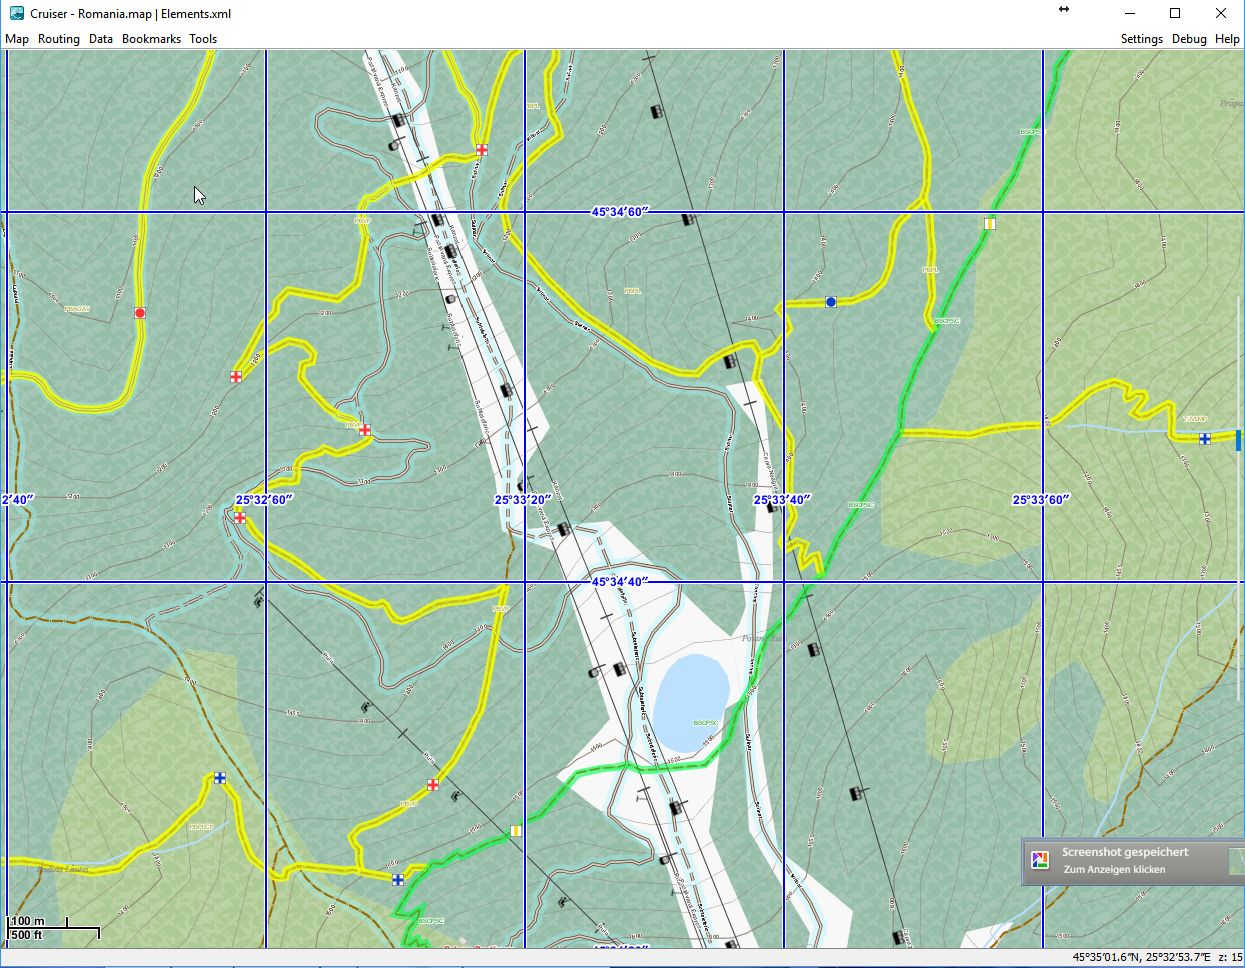Click the red circle marker on yellow trail
This screenshot has width=1245, height=968.
pos(140,313)
